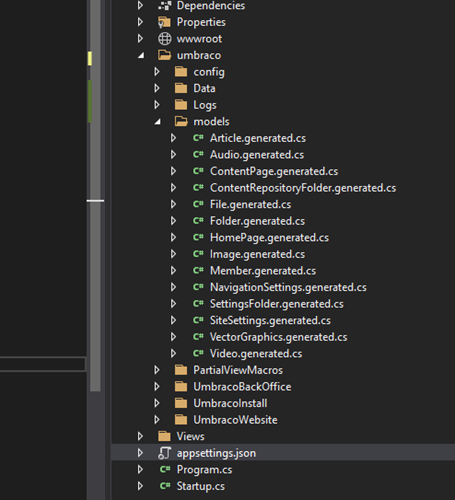Screen dimensions: 455x500
Task: Select the UmbracoInstall folder label
Action: (x=230, y=403)
